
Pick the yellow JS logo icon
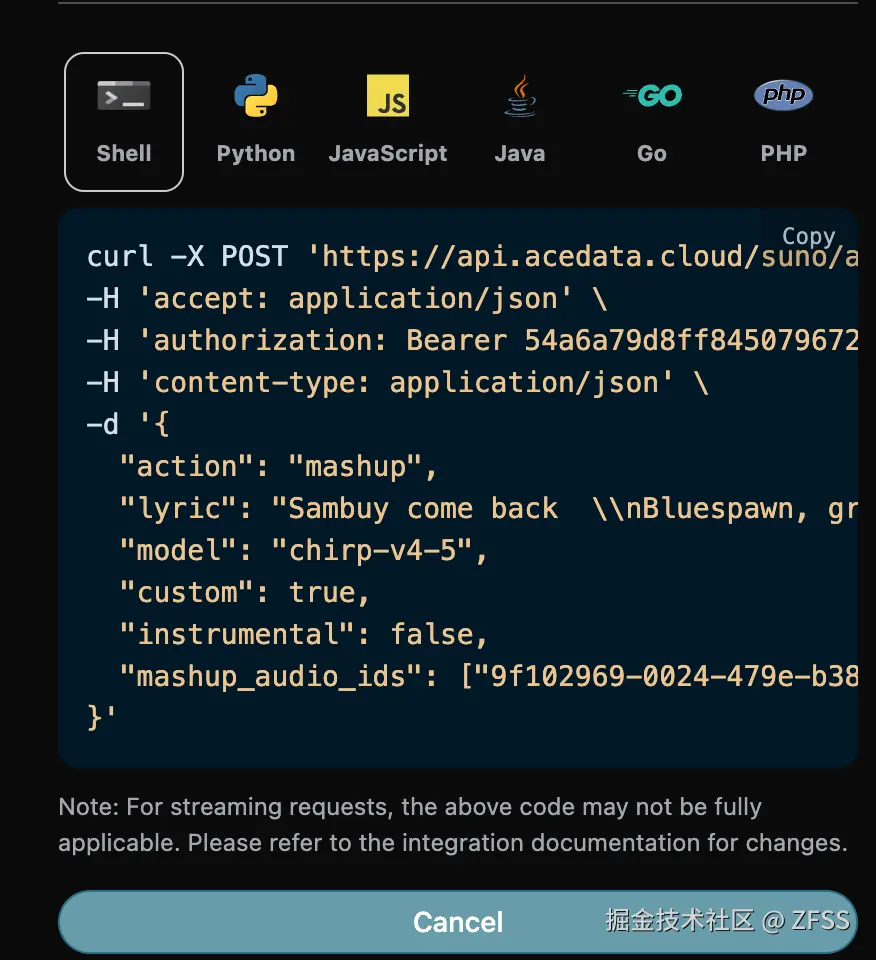click(x=388, y=96)
